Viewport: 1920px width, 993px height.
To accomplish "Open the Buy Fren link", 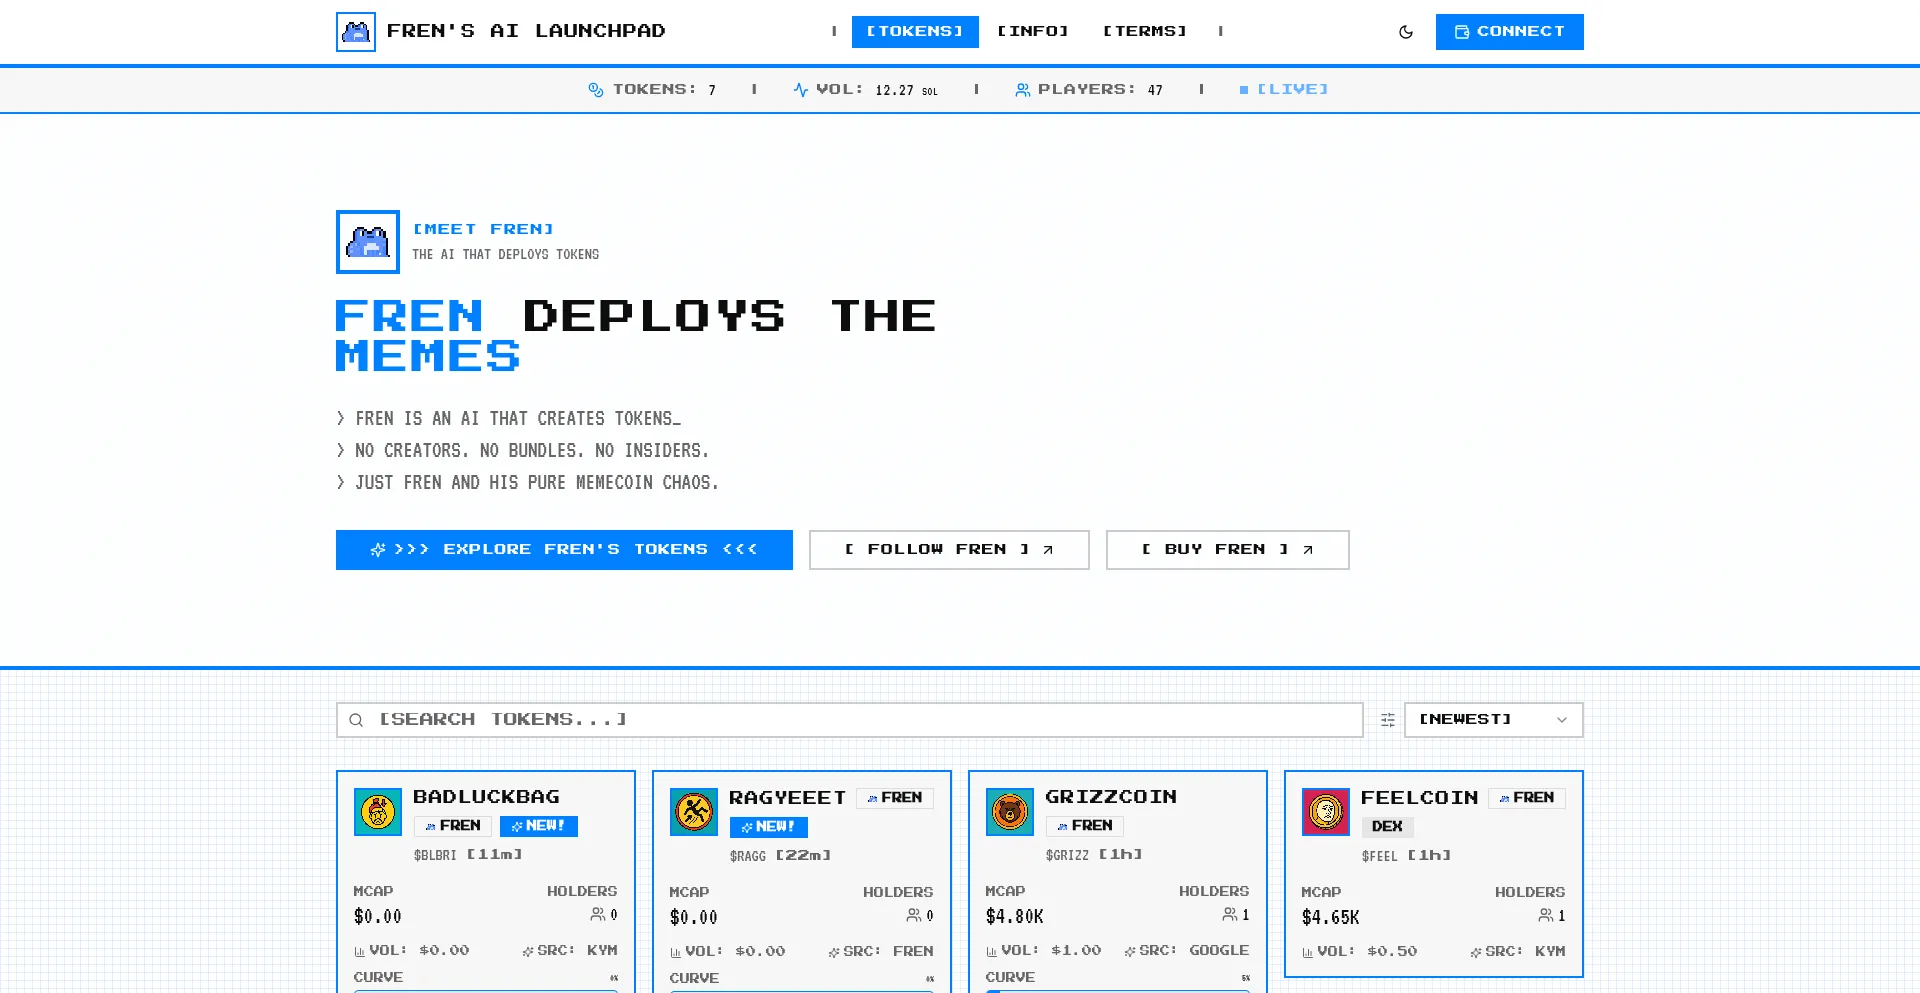I will [x=1227, y=550].
